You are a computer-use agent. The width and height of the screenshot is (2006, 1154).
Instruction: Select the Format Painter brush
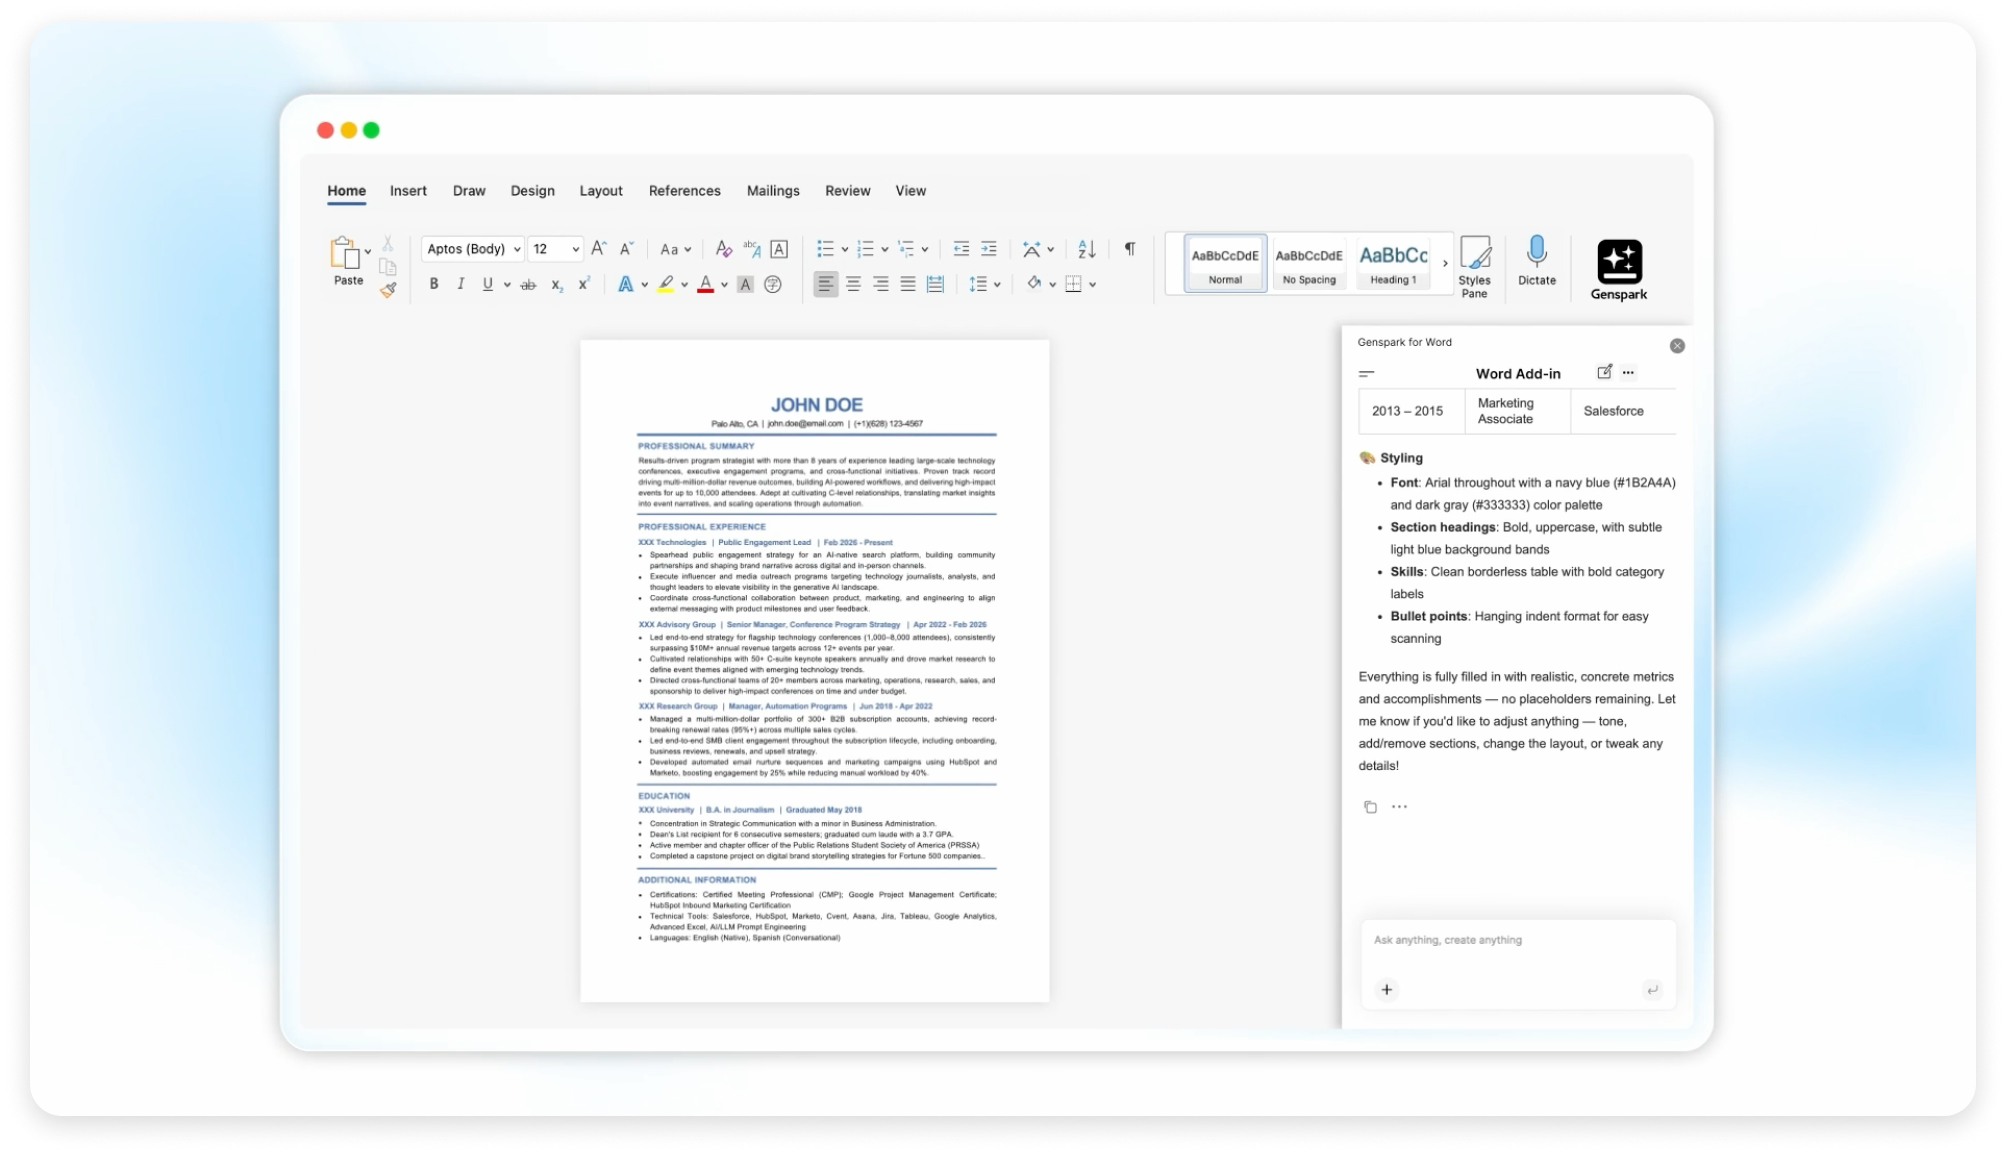click(x=388, y=290)
